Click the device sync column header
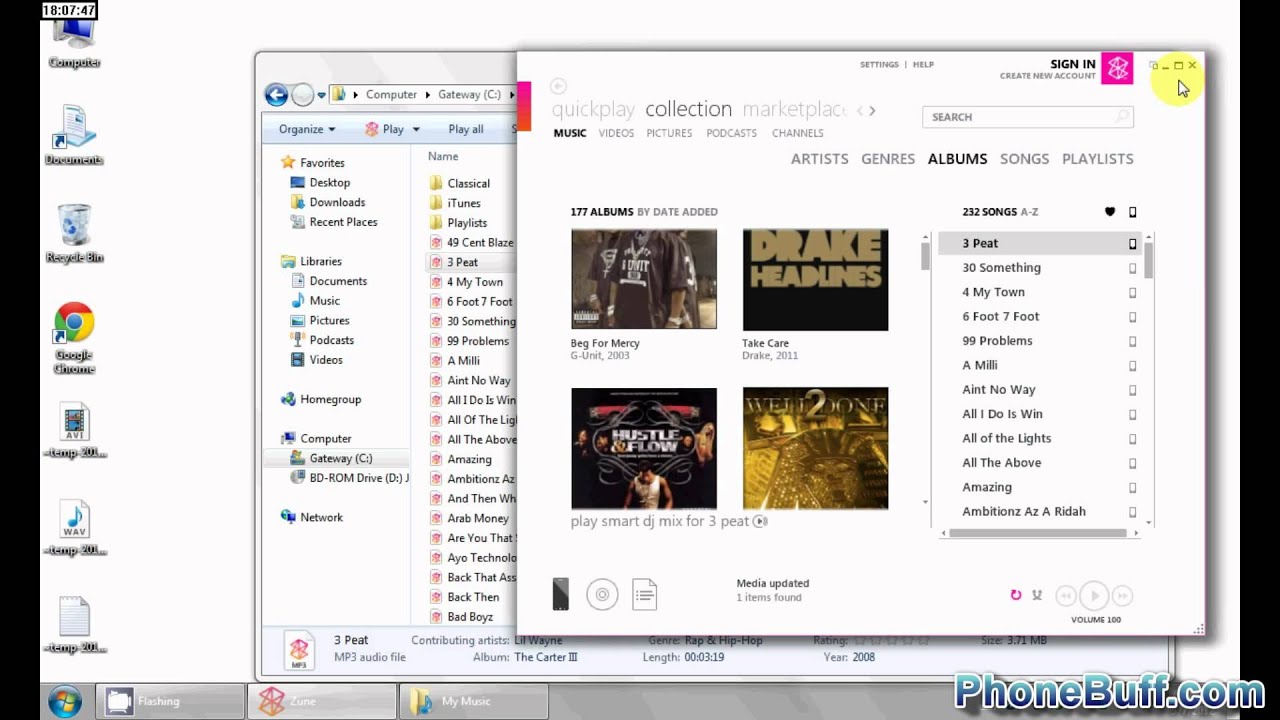Viewport: 1280px width, 720px height. pos(1133,212)
